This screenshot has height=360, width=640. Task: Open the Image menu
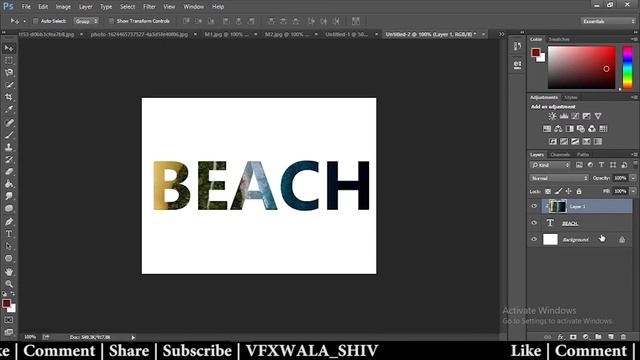(x=63, y=7)
